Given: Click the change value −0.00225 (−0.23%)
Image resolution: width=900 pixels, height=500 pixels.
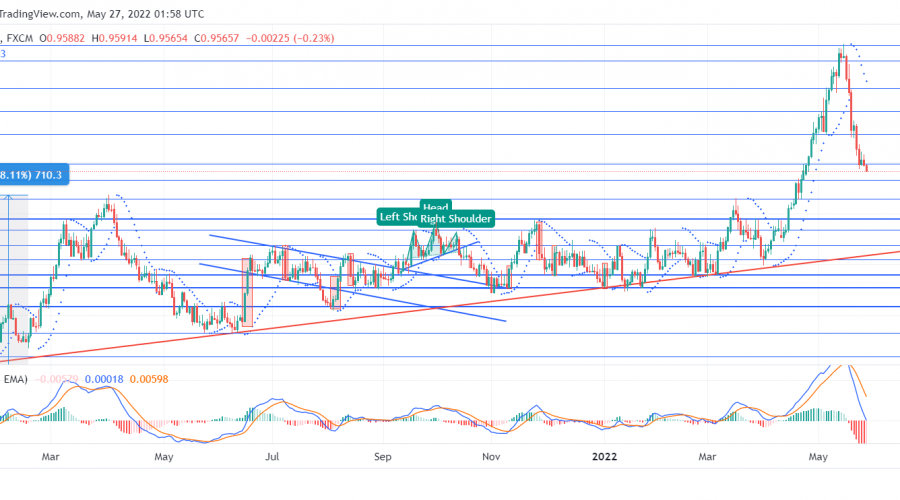Looking at the screenshot, I should coord(290,38).
